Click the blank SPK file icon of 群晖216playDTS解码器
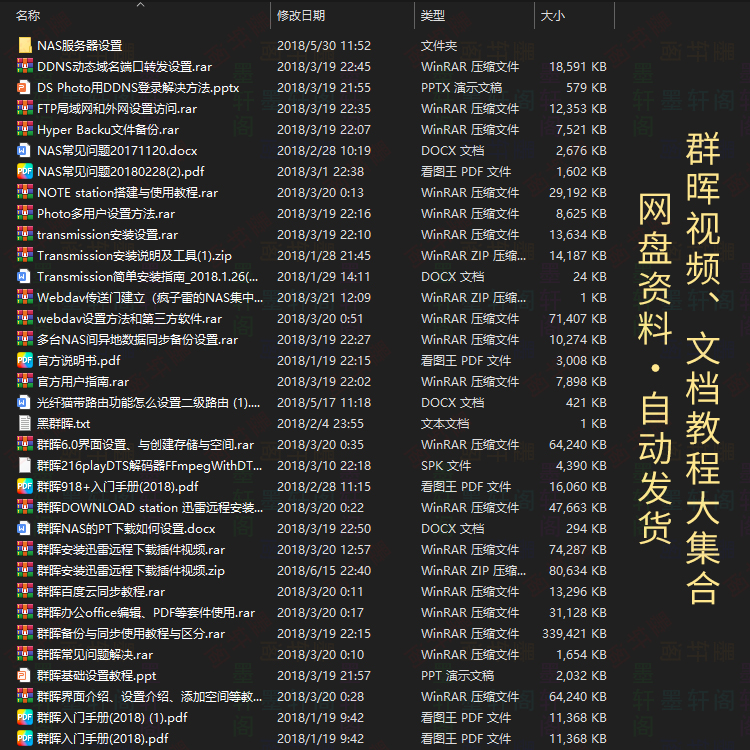The image size is (750, 750). coord(24,465)
